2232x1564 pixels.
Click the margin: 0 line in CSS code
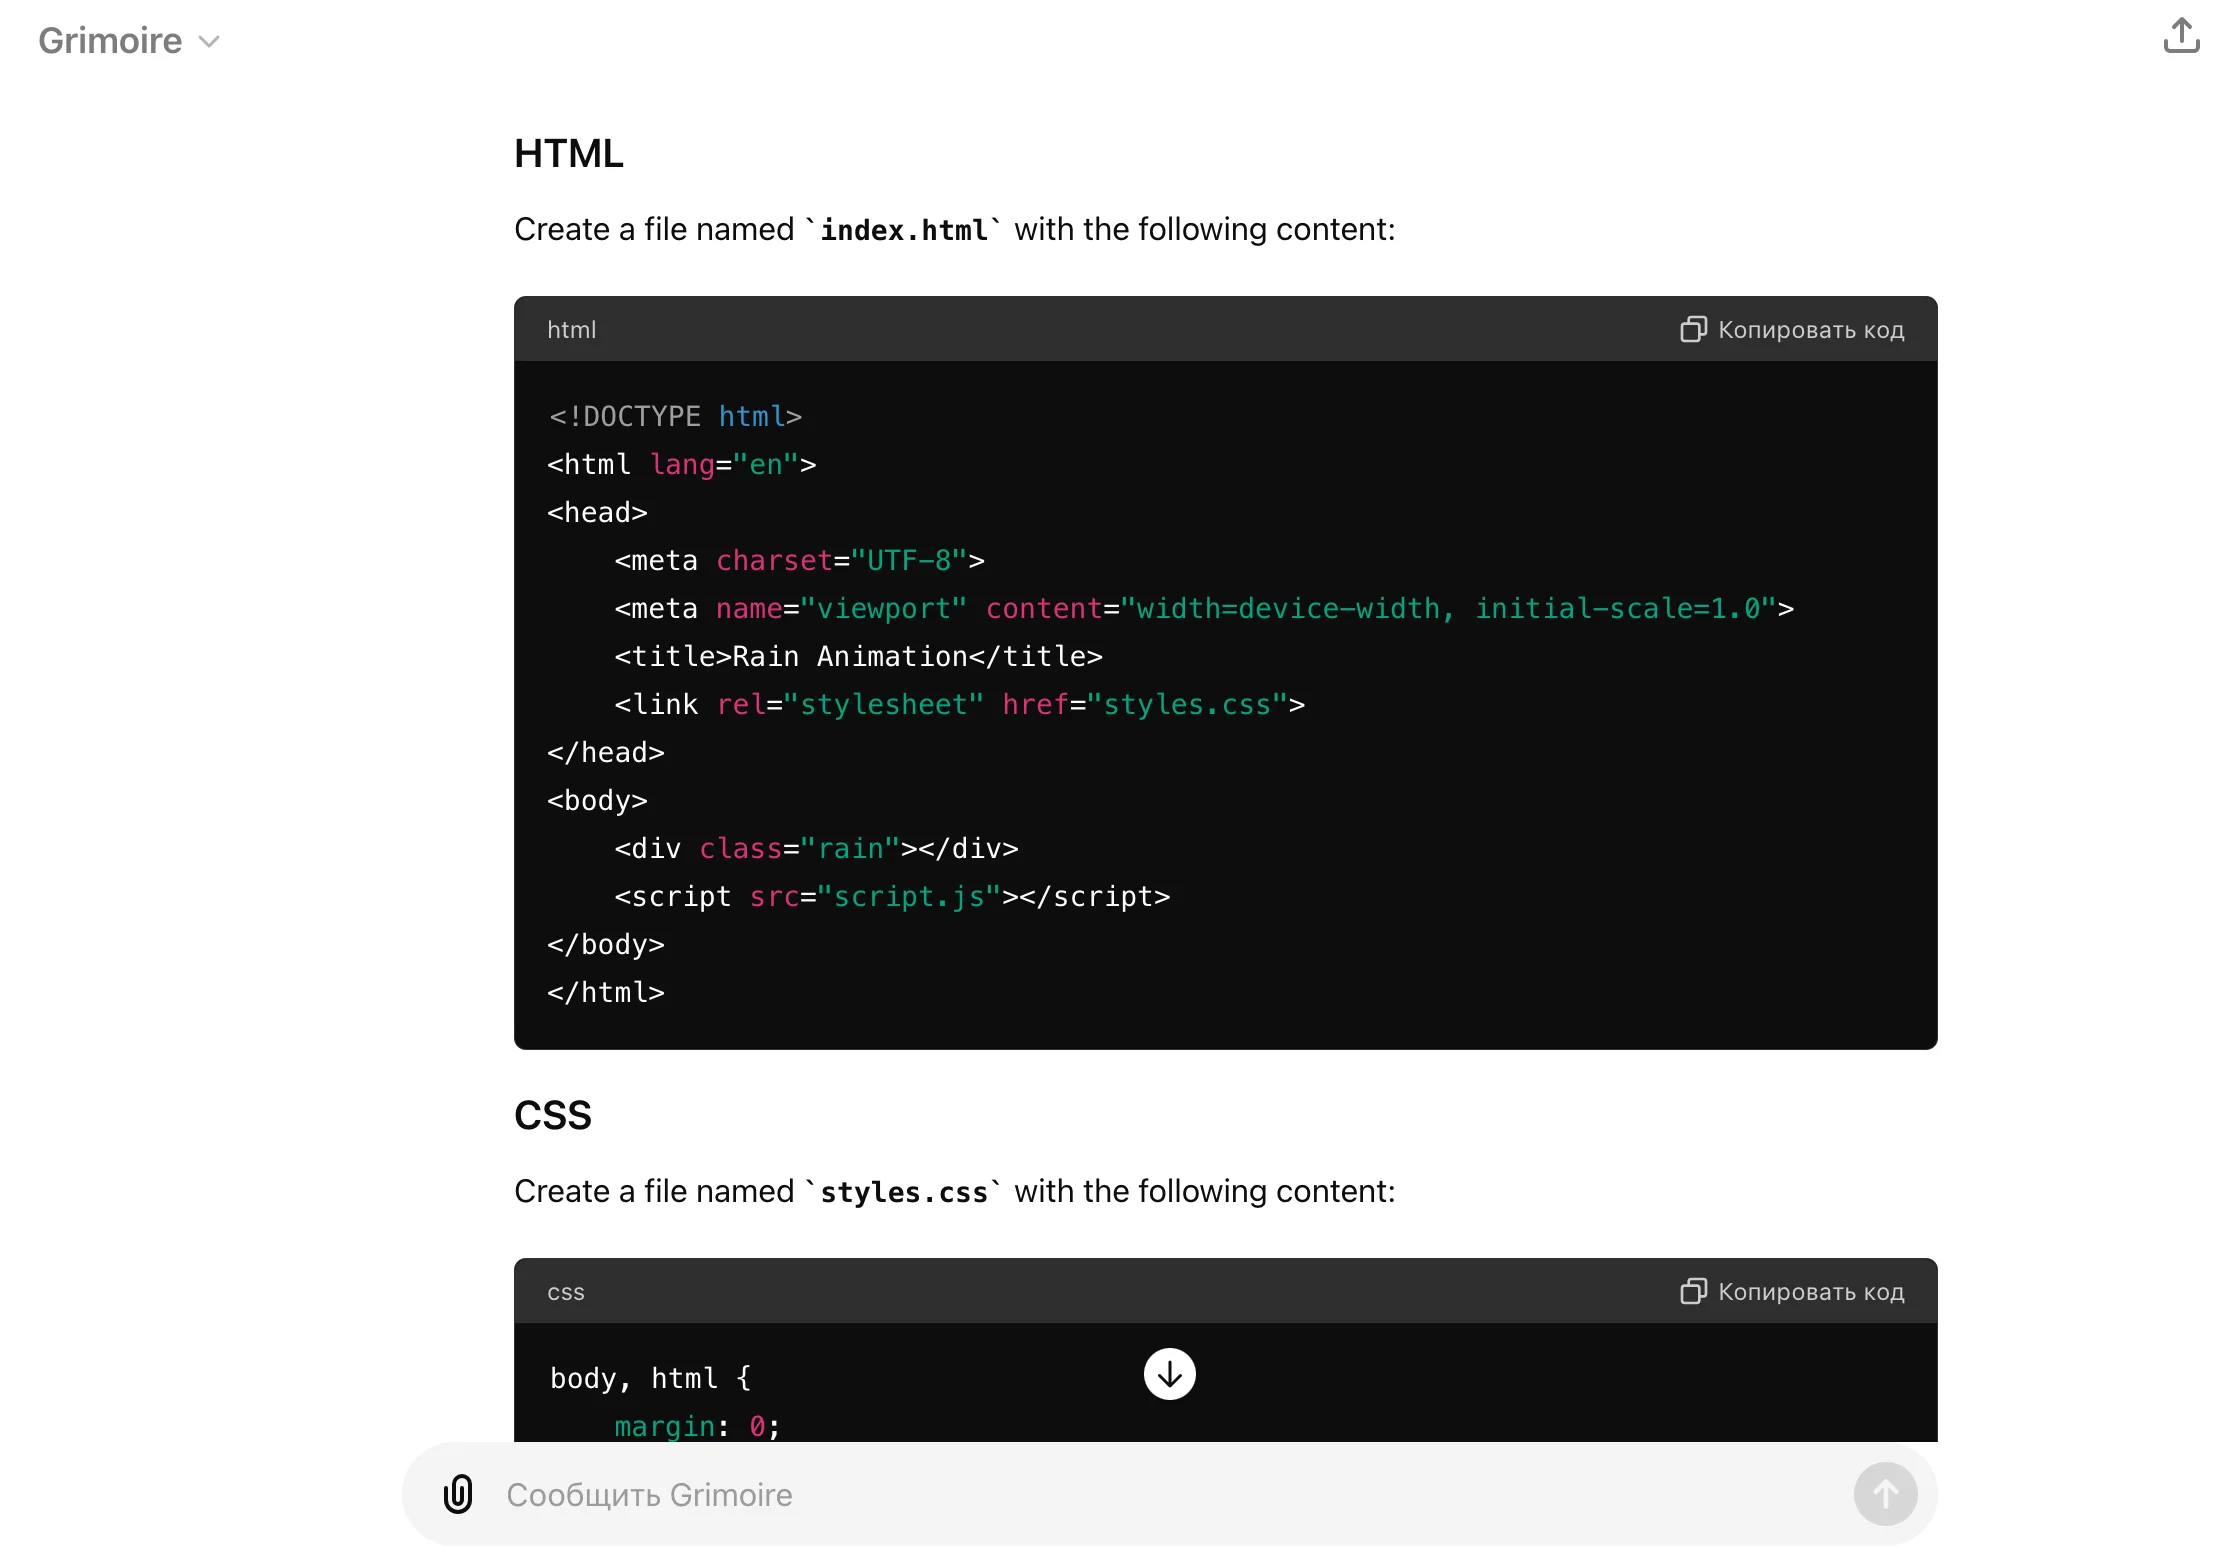coord(696,1426)
